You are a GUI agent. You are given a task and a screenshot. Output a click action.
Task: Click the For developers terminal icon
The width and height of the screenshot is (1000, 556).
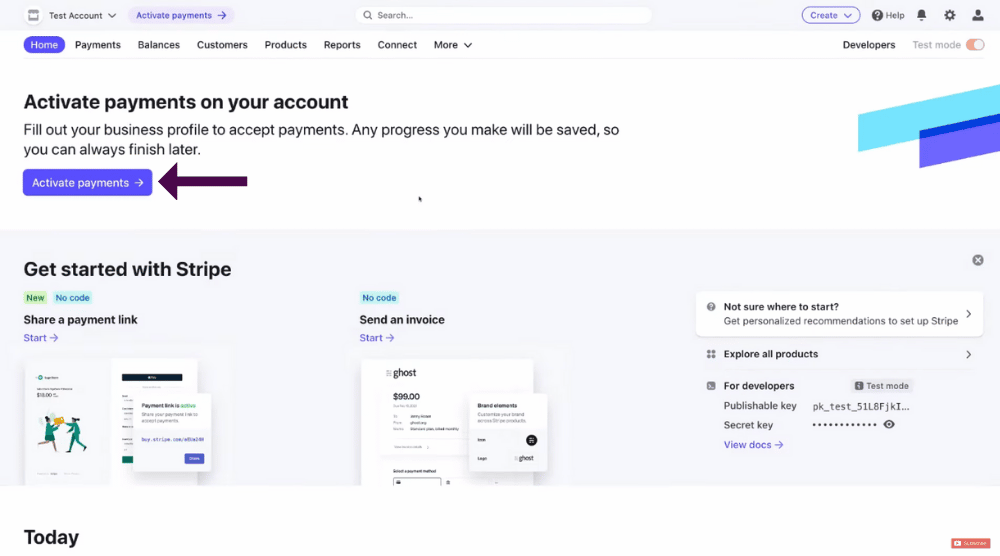[711, 386]
